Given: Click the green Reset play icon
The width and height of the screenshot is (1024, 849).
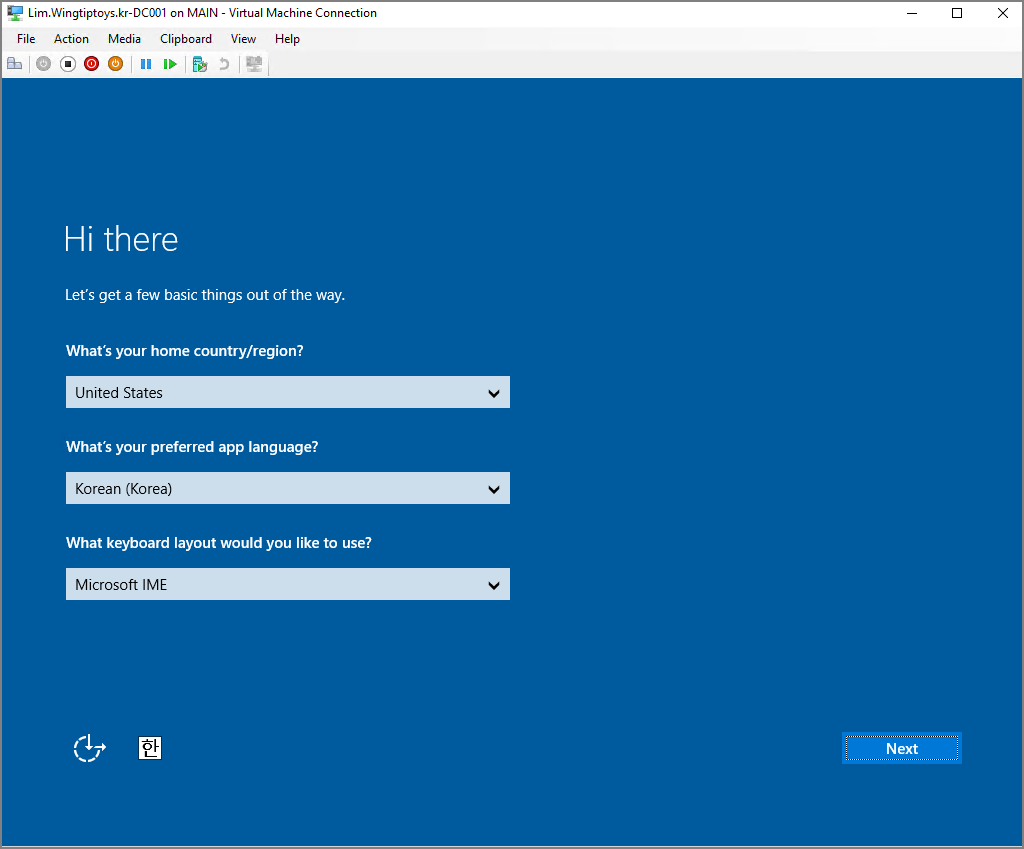Looking at the screenshot, I should (170, 64).
